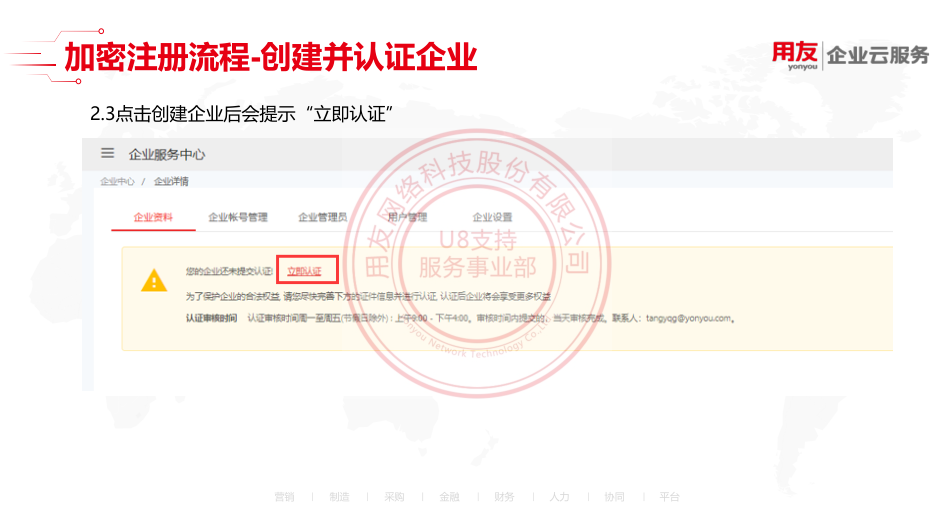The height and width of the screenshot is (527, 950).
Task: Click the 金融 footer item
Action: [x=450, y=497]
